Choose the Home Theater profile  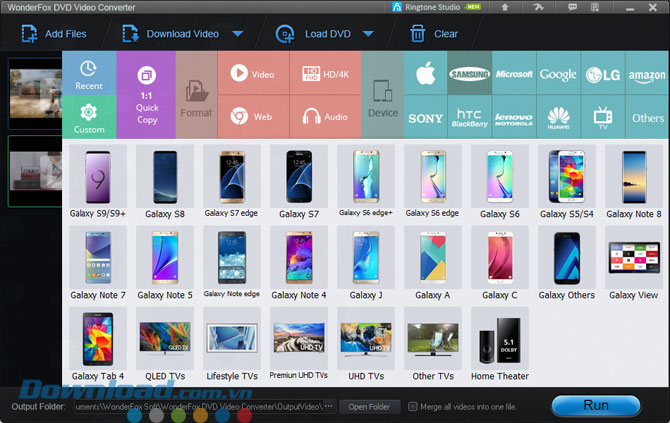click(500, 344)
